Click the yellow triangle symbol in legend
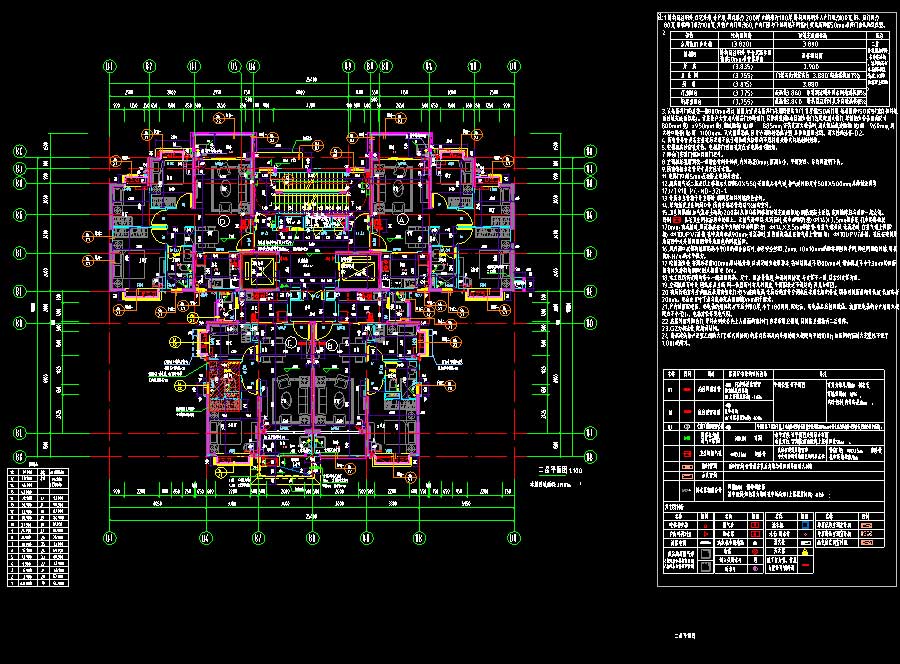This screenshot has height=664, width=900. pyautogui.click(x=804, y=552)
